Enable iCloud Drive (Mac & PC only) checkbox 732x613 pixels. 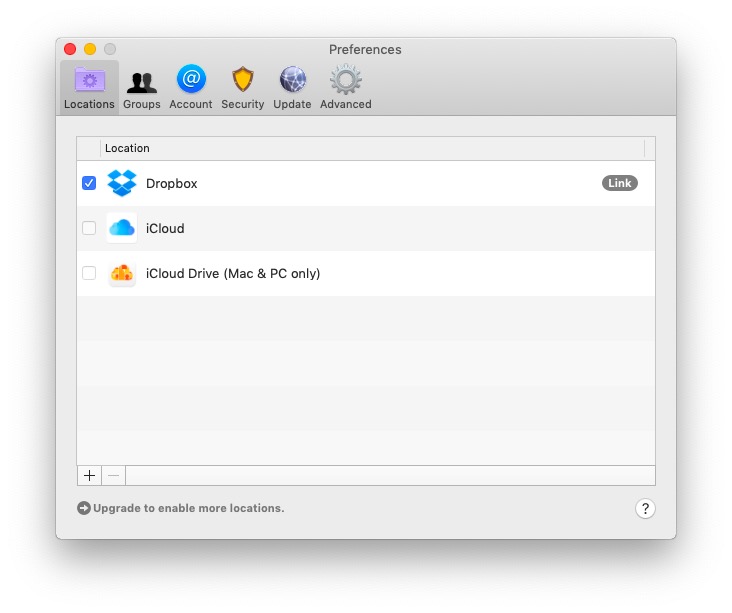89,273
